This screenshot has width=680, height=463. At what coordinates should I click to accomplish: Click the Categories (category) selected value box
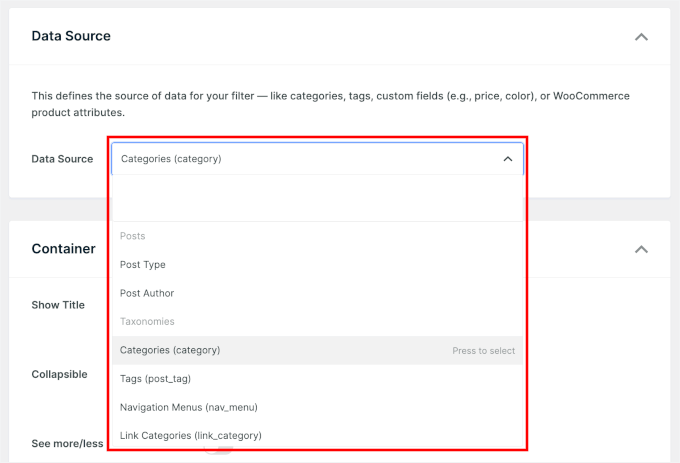point(317,159)
